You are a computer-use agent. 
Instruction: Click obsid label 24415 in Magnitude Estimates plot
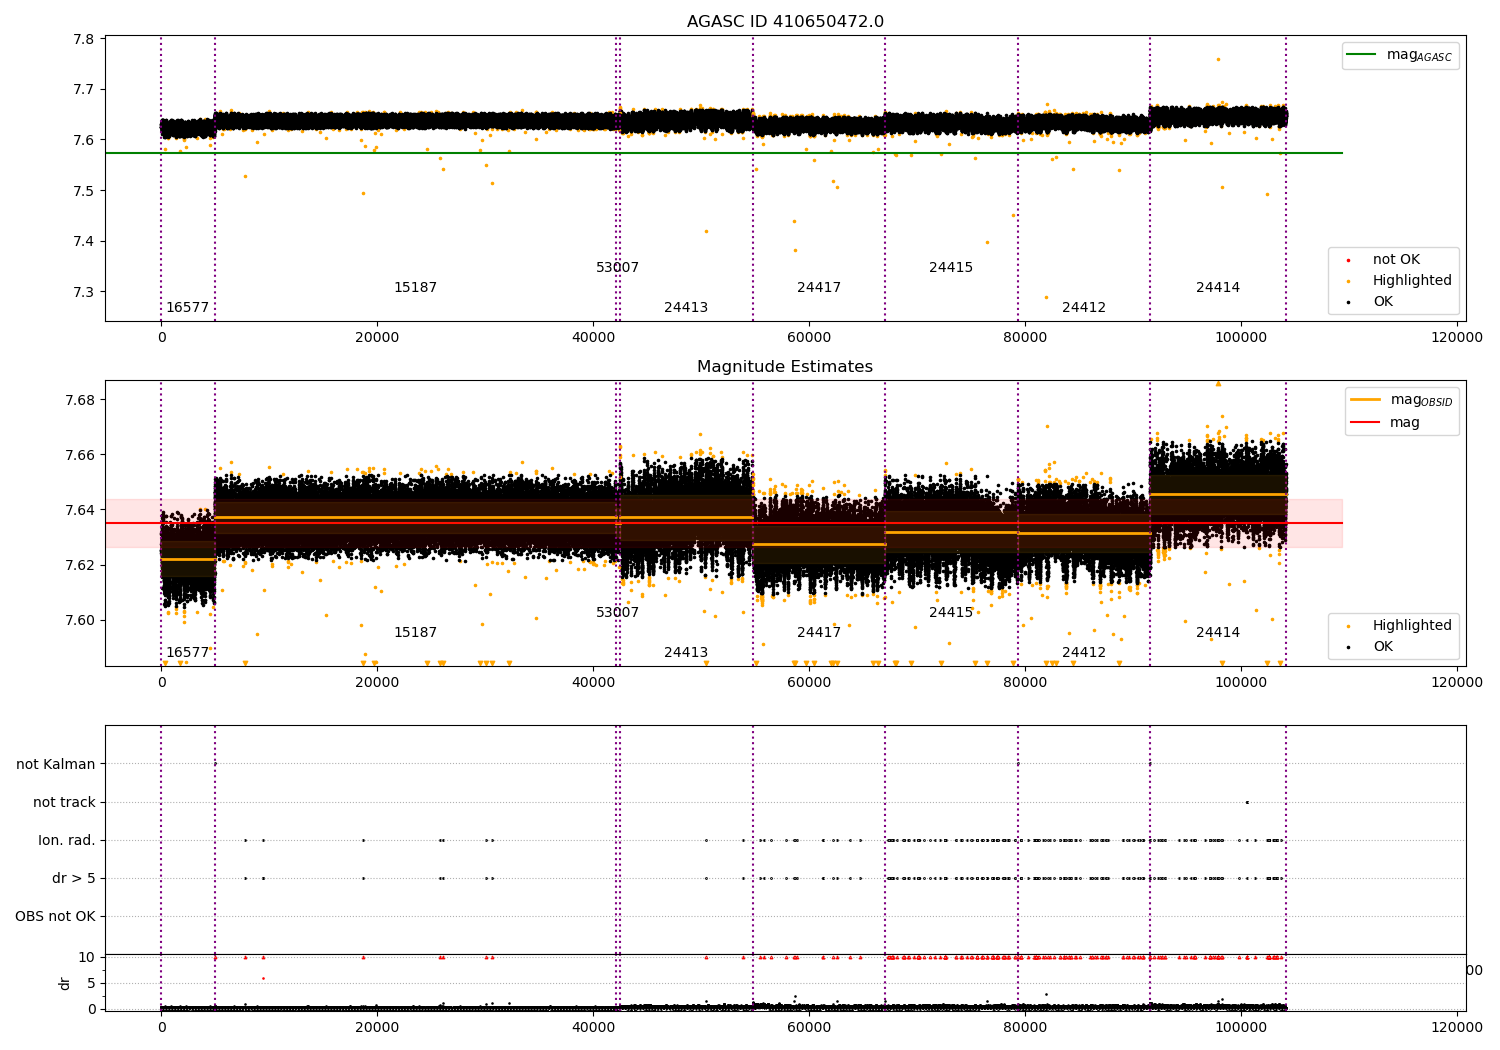(951, 613)
